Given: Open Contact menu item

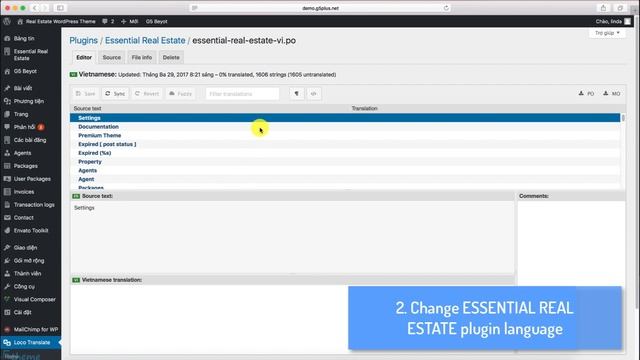Looking at the screenshot, I should point(24,218).
